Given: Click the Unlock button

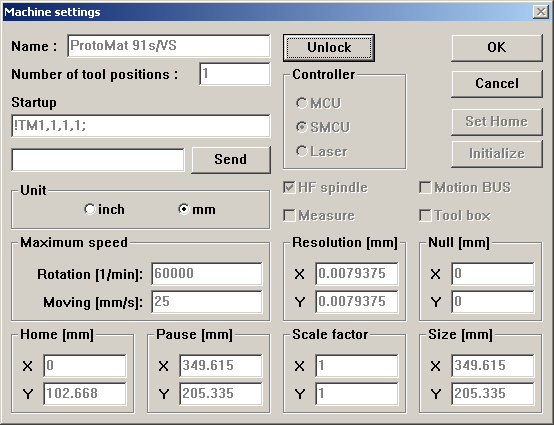Looking at the screenshot, I should point(329,48).
